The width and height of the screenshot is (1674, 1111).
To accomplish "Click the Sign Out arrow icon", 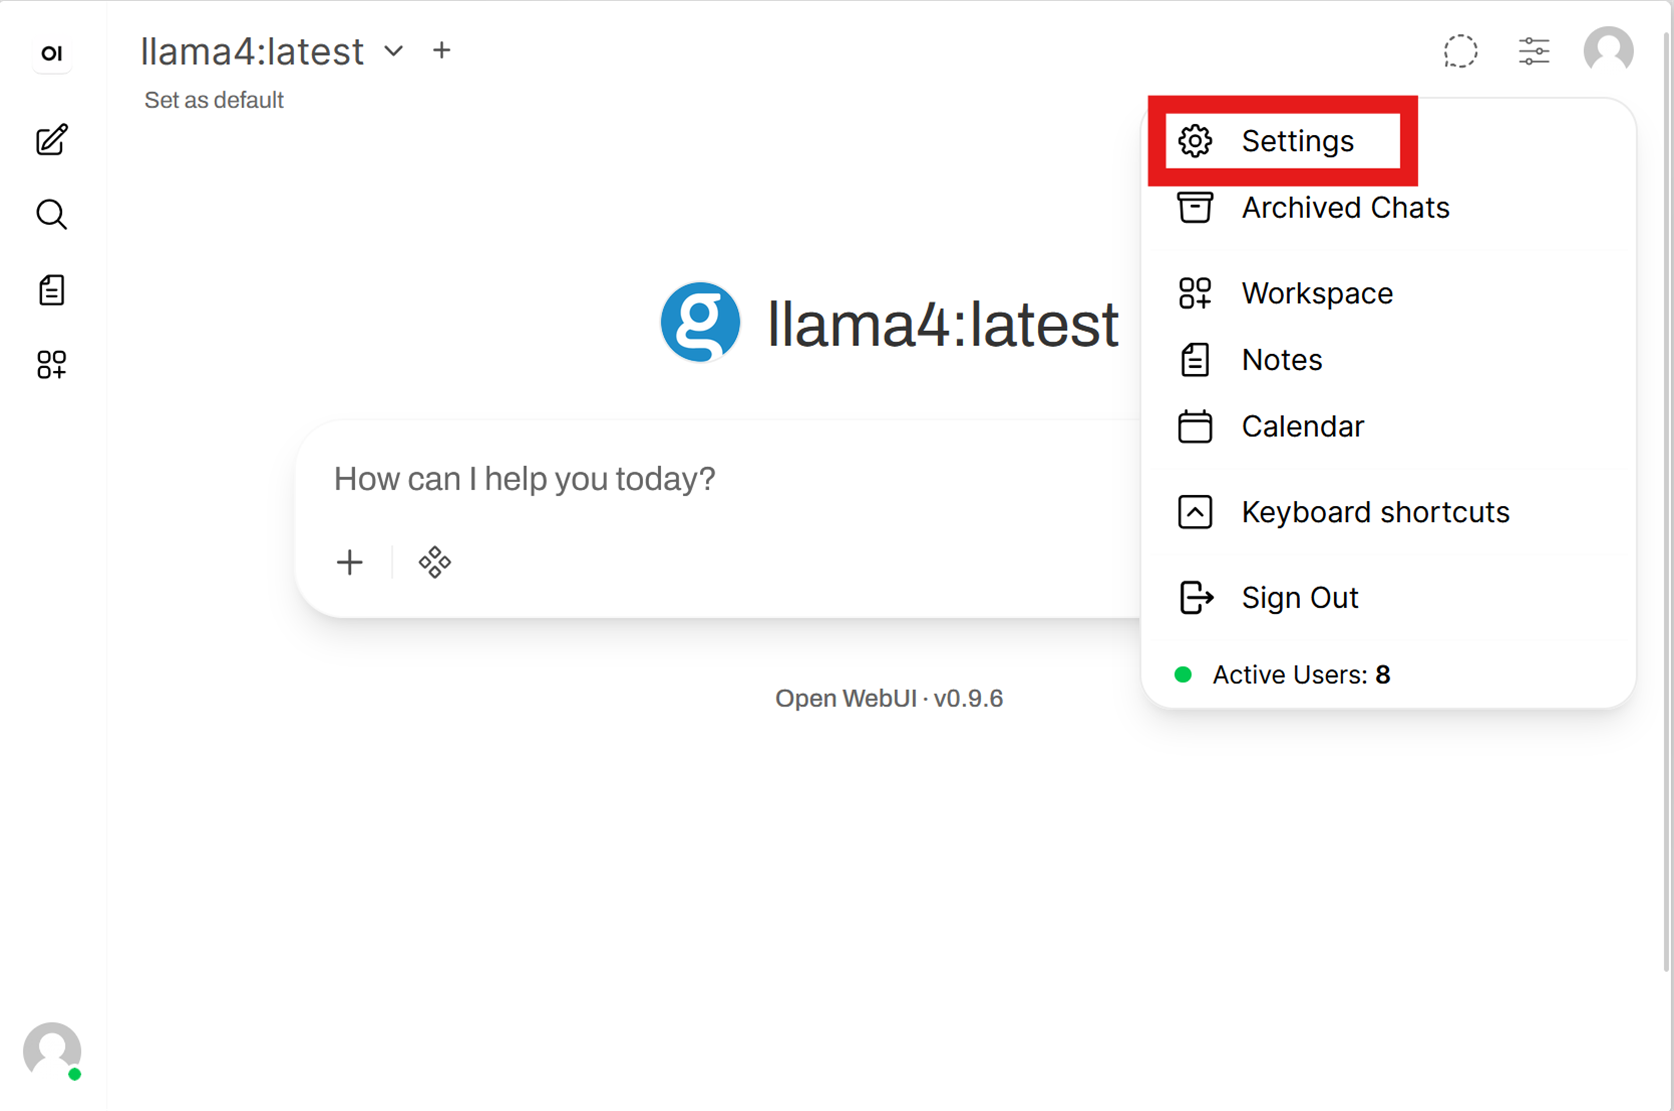I will point(1196,598).
